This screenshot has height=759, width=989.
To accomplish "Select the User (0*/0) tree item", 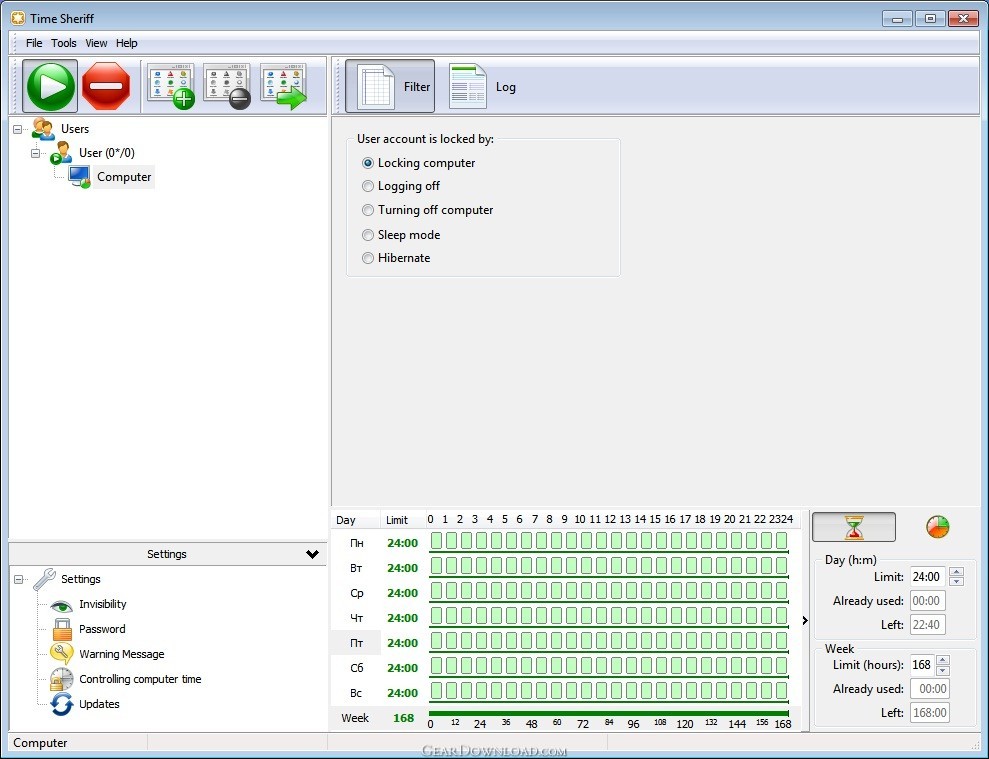I will (107, 153).
